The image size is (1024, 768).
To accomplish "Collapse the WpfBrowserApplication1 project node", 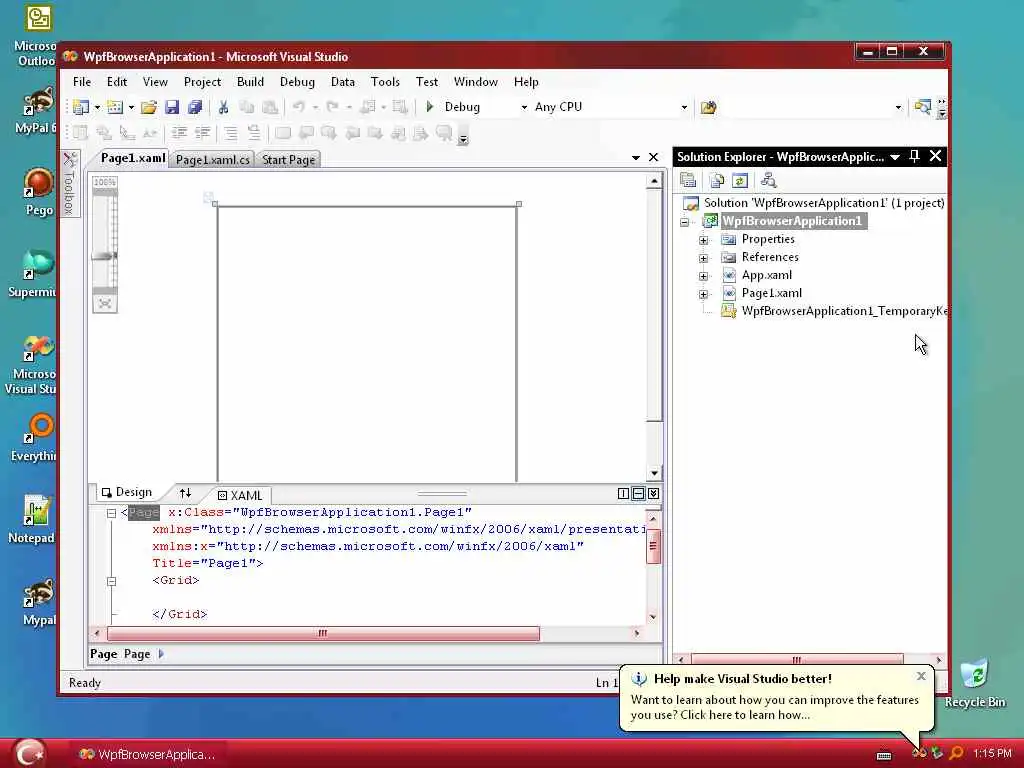I will coord(684,222).
